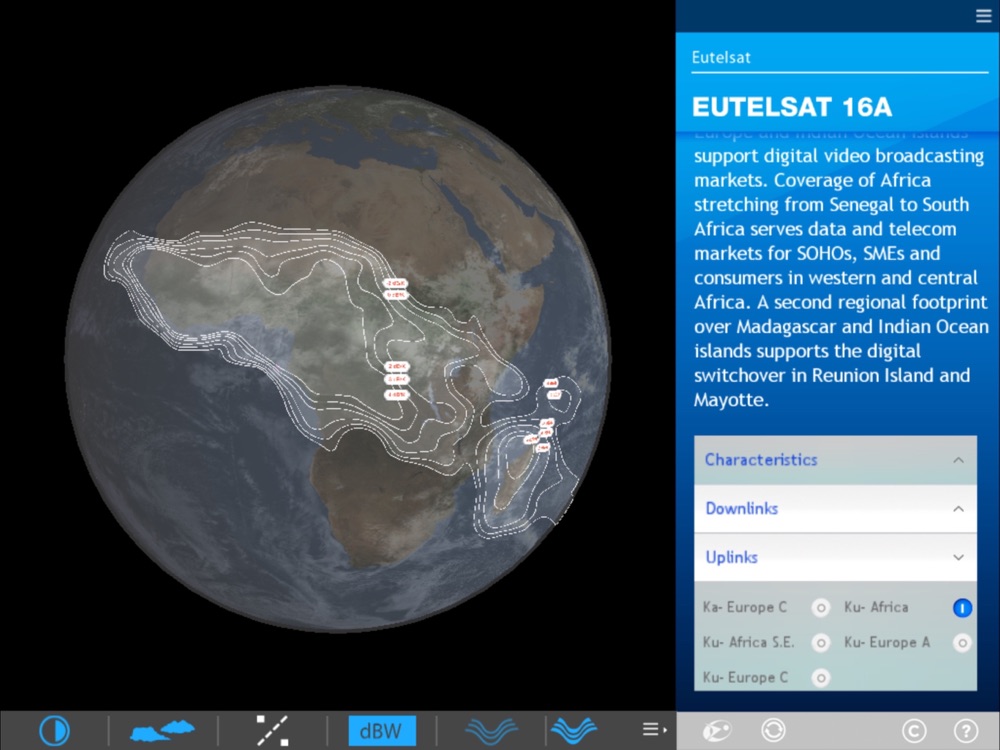Click the Ku- Africa S.E. label text
Viewport: 1000px width, 750px height.
click(x=749, y=642)
